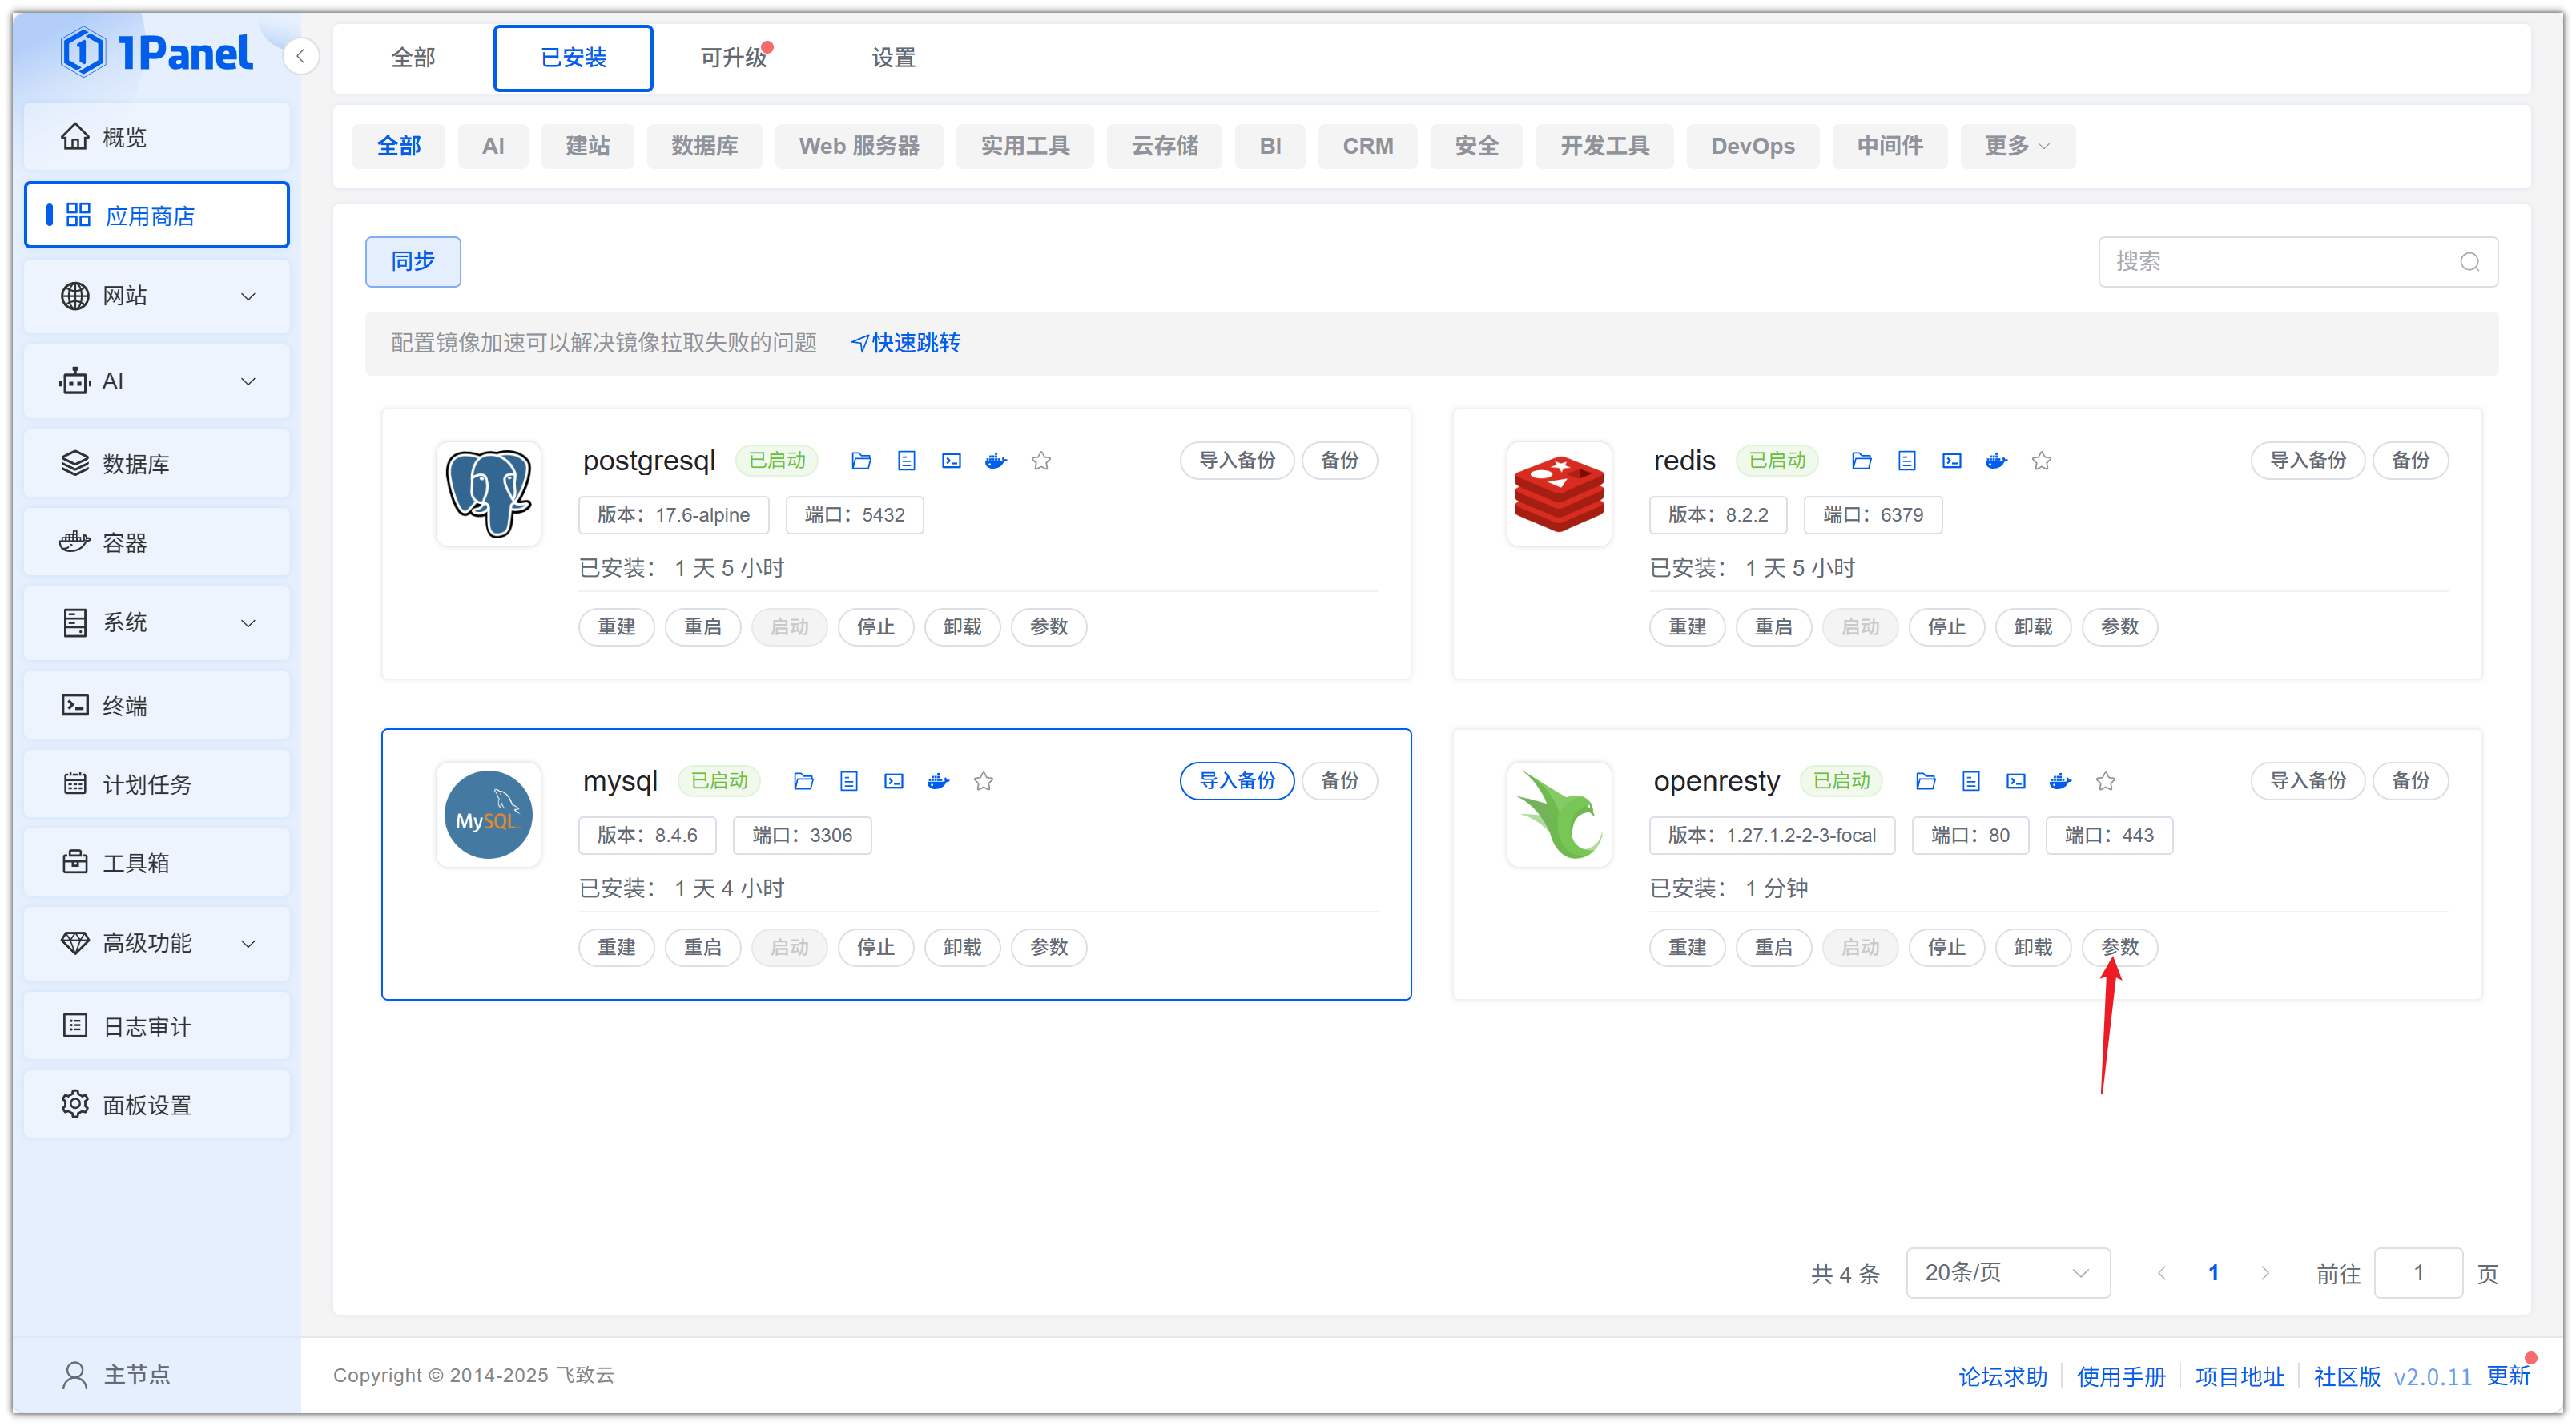Click search magnifier icon
Image resolution: width=2576 pixels, height=1426 pixels.
click(x=2469, y=262)
